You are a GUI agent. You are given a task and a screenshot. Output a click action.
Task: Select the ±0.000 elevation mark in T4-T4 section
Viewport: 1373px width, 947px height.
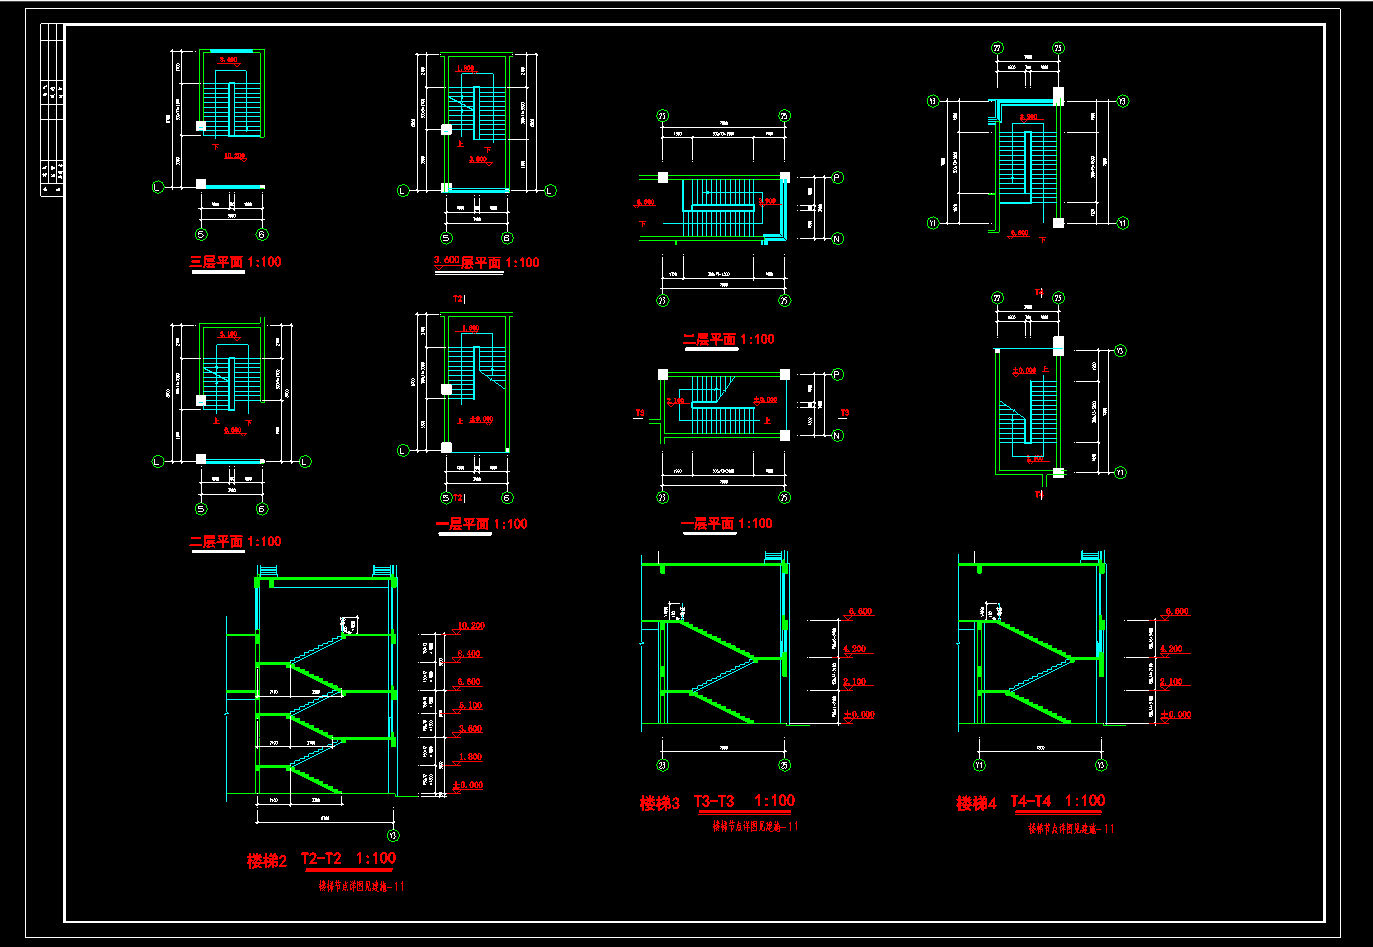[1176, 715]
